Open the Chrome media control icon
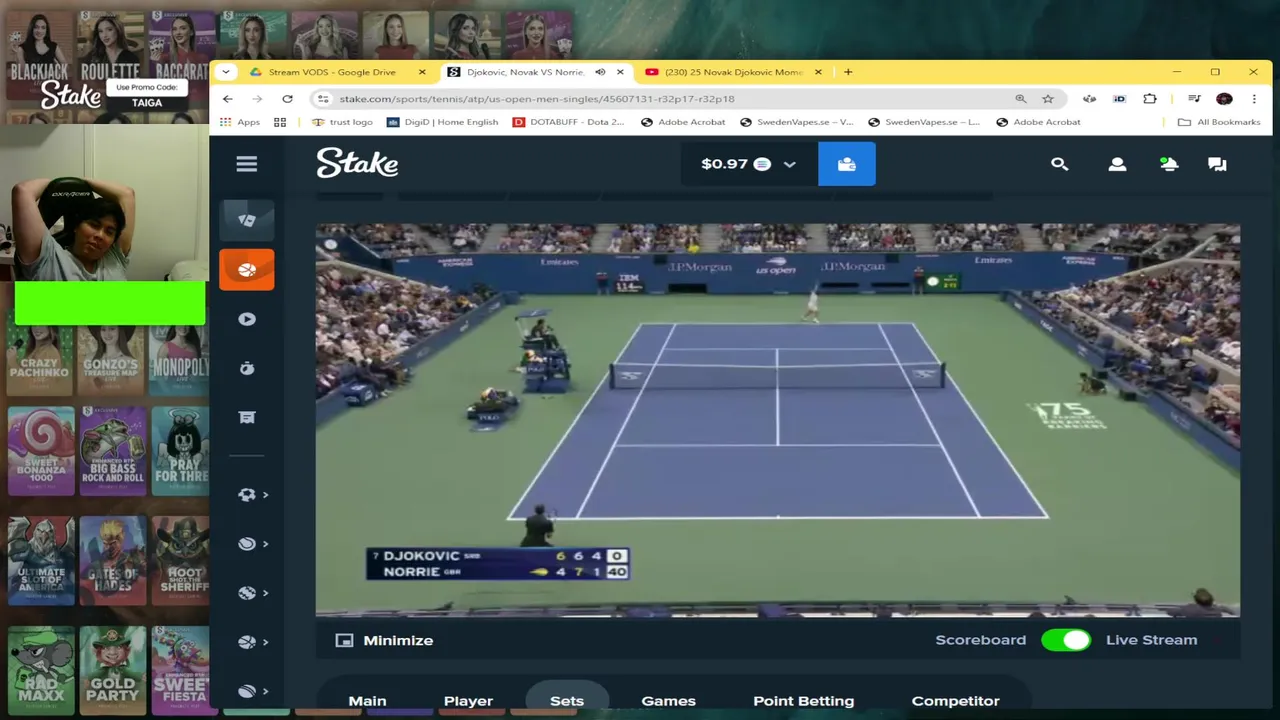This screenshot has width=1280, height=720. tap(1194, 99)
